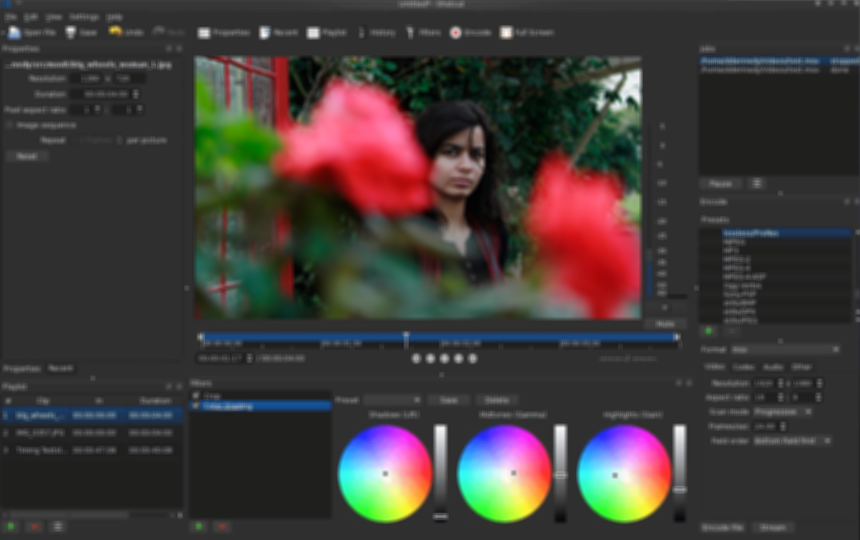Viewport: 860px width, 540px height.
Task: Click the Open File toolbar icon
Action: coord(14,32)
